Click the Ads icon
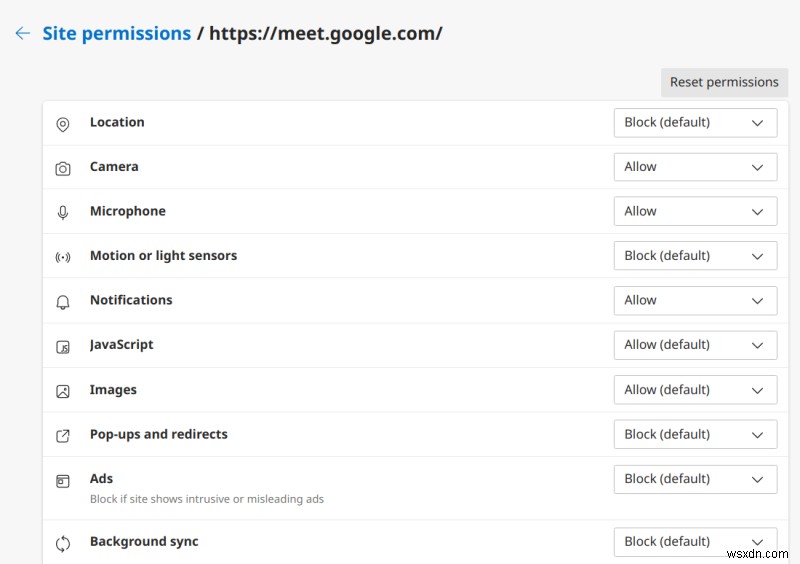This screenshot has width=800, height=564. coord(63,481)
